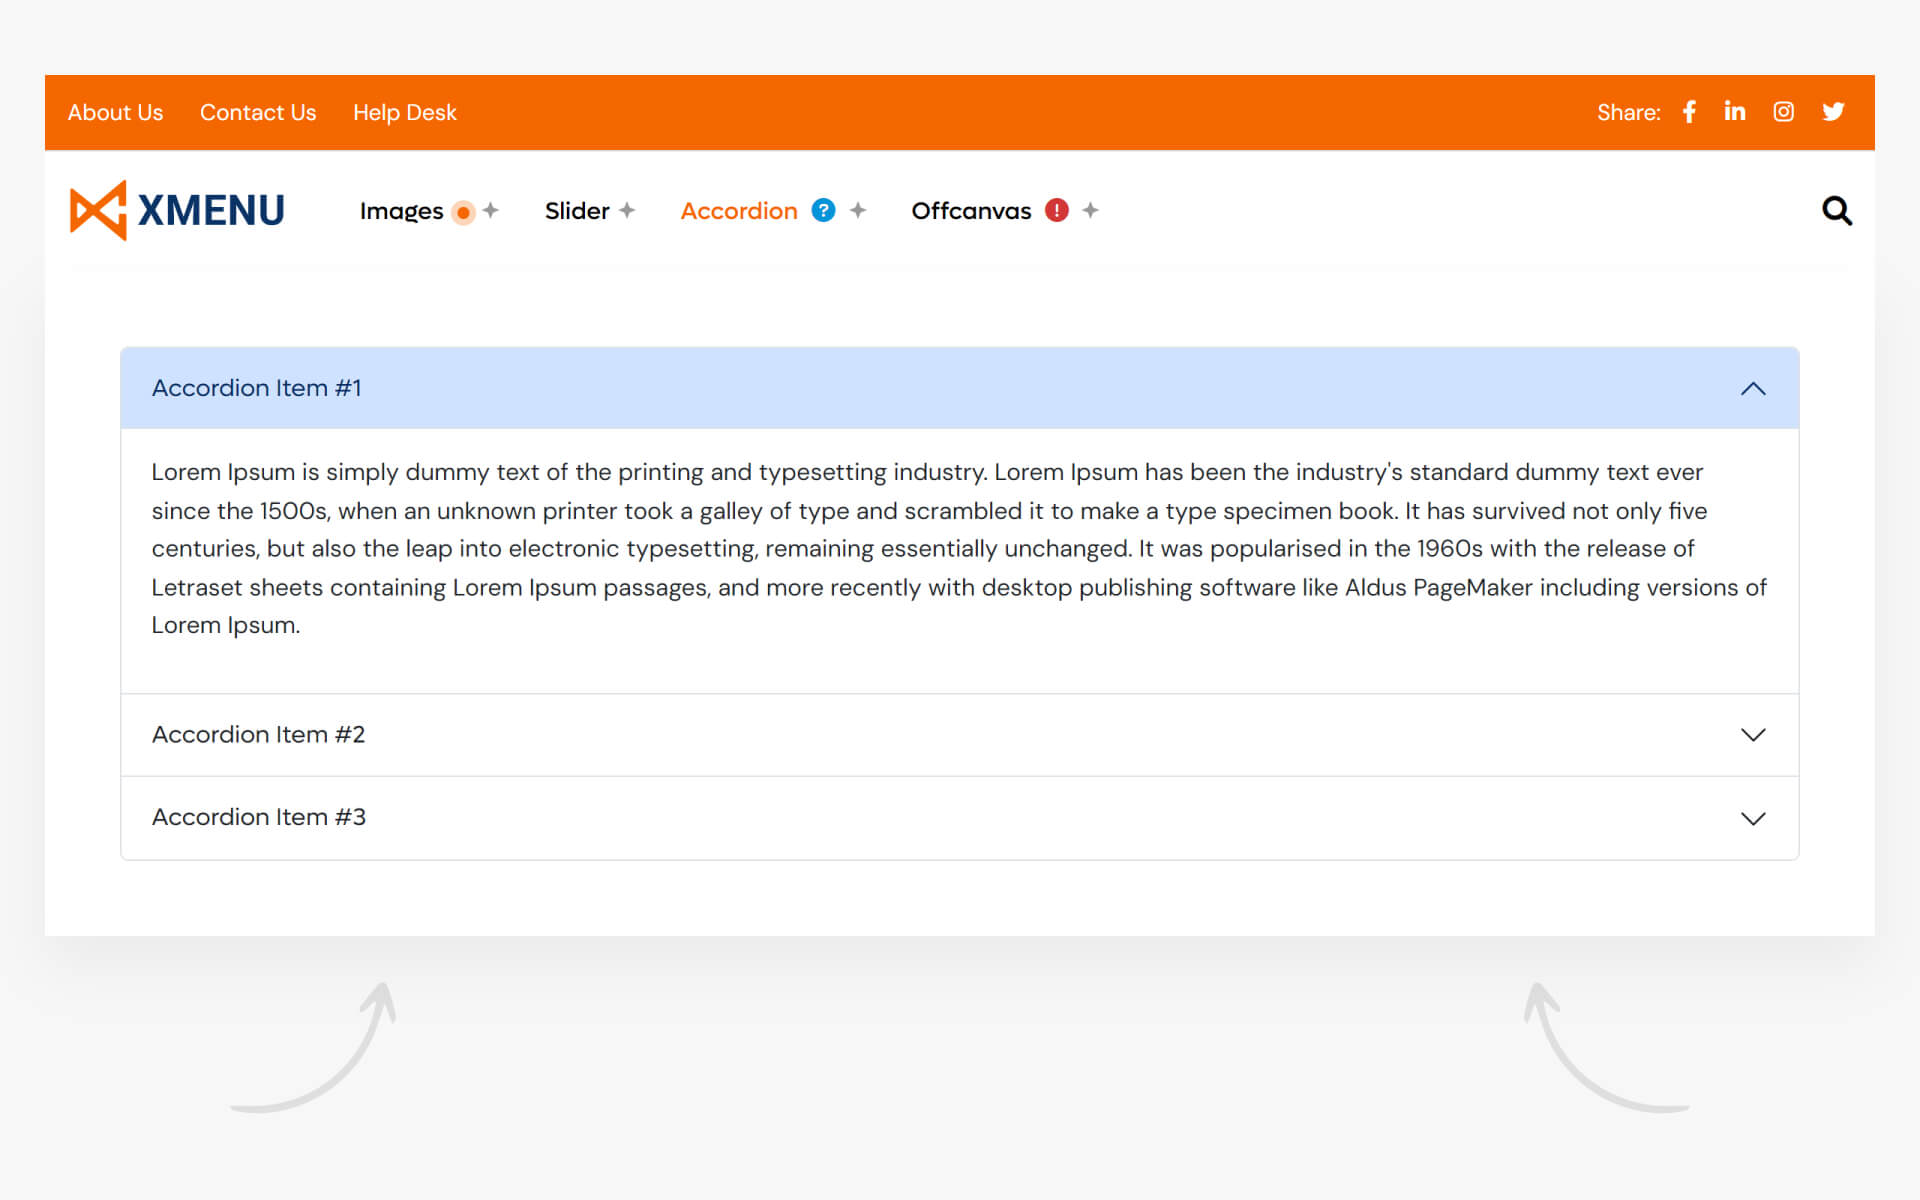Open the Accordion menu item
The height and width of the screenshot is (1200, 1920).
pyautogui.click(x=739, y=211)
